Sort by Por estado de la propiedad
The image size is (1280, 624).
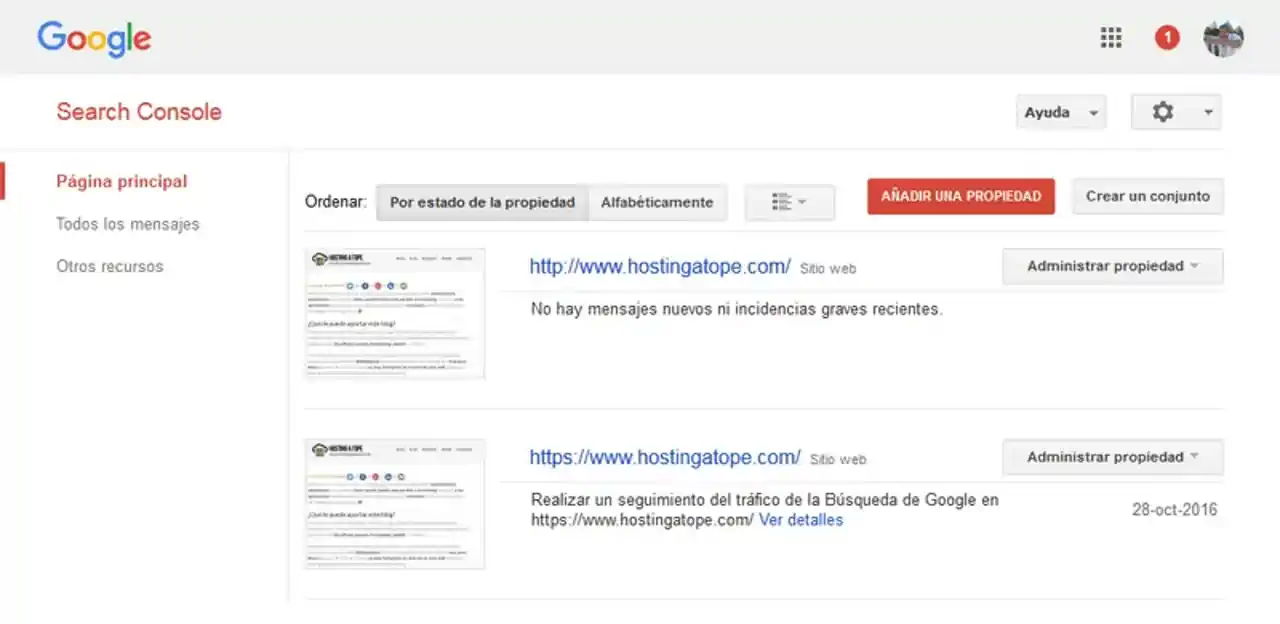tap(482, 202)
